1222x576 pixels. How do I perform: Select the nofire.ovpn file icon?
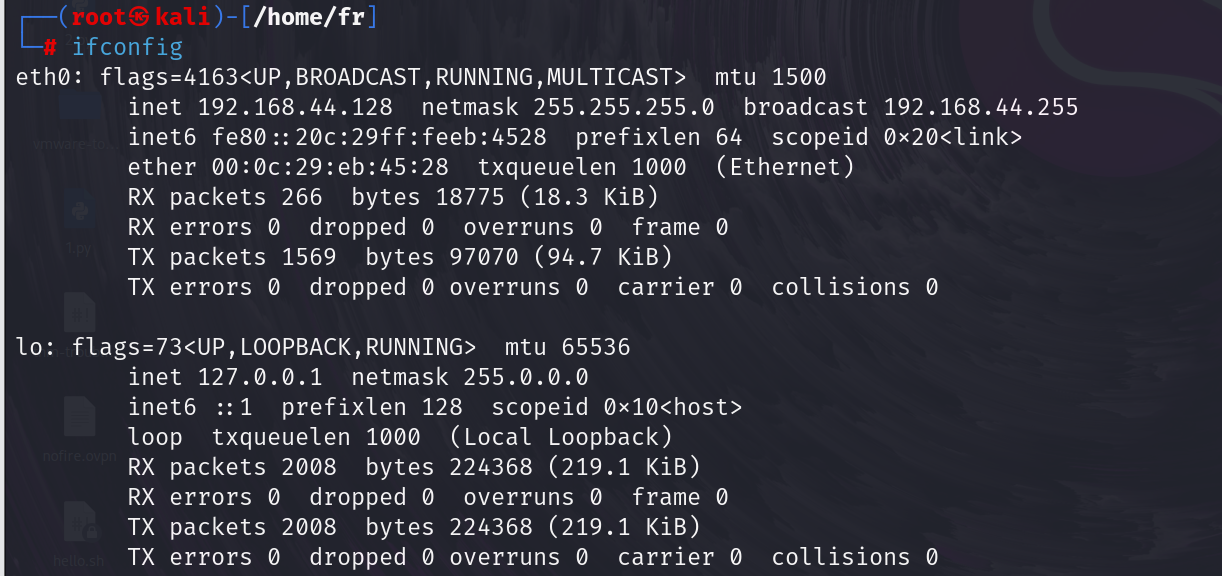(x=79, y=418)
